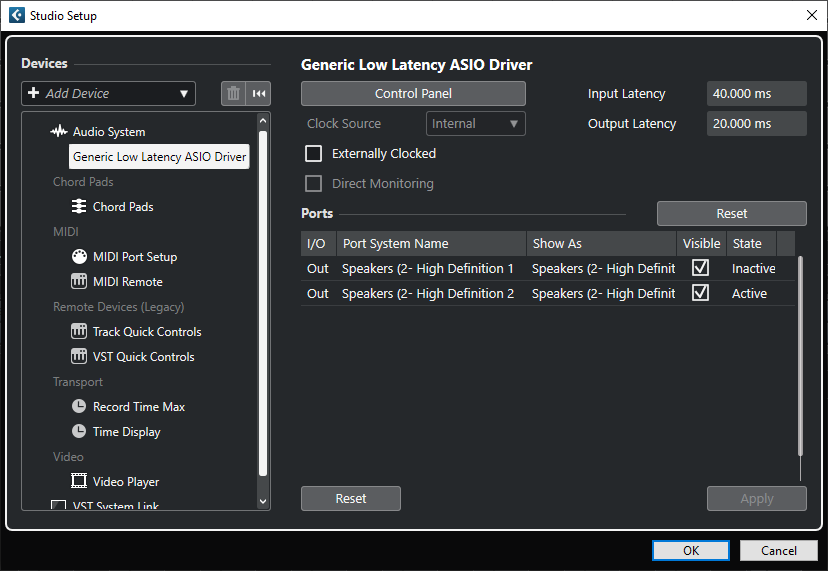
Task: Open MIDI Port Setup settings
Action: tap(135, 257)
